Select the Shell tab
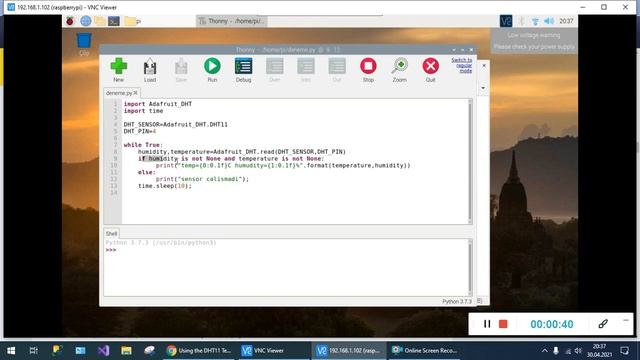 pyautogui.click(x=111, y=233)
